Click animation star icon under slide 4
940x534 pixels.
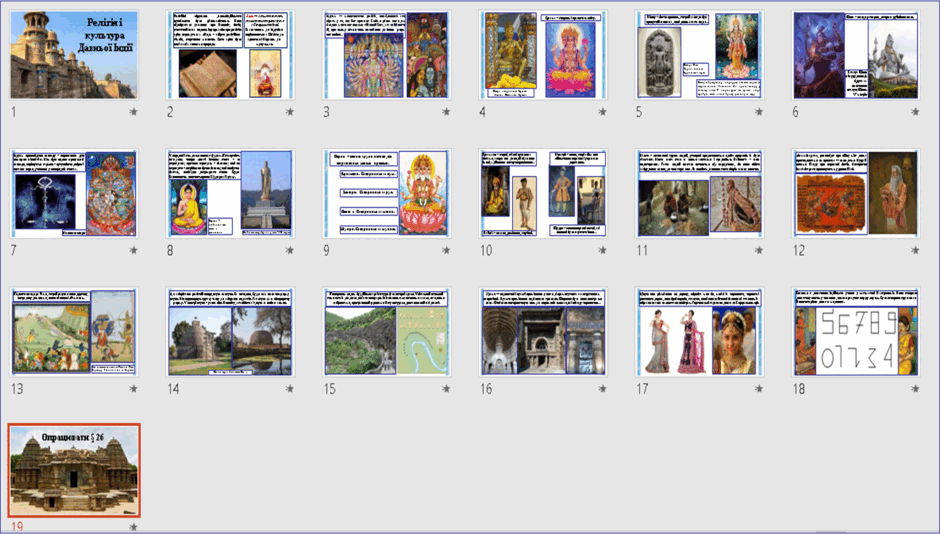(x=602, y=111)
